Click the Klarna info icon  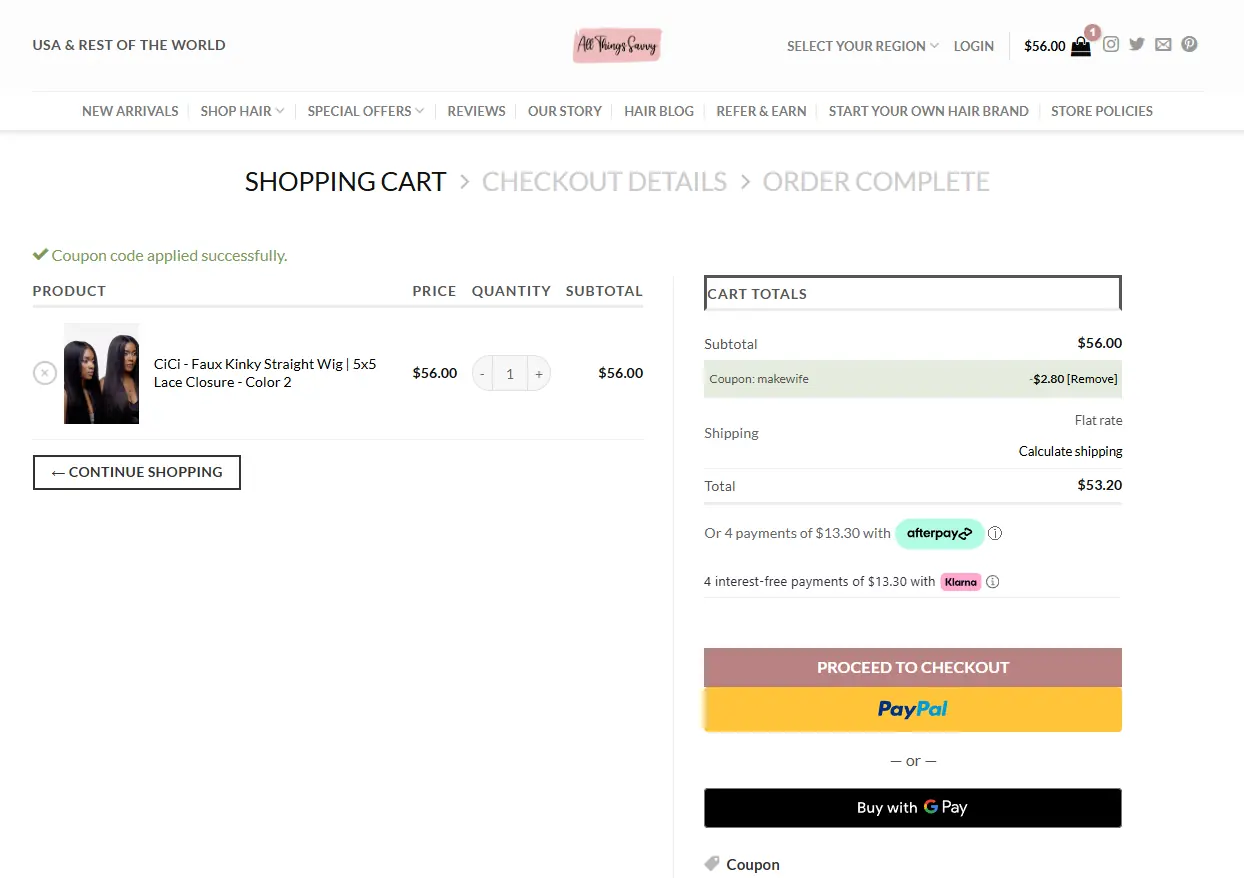click(x=992, y=581)
